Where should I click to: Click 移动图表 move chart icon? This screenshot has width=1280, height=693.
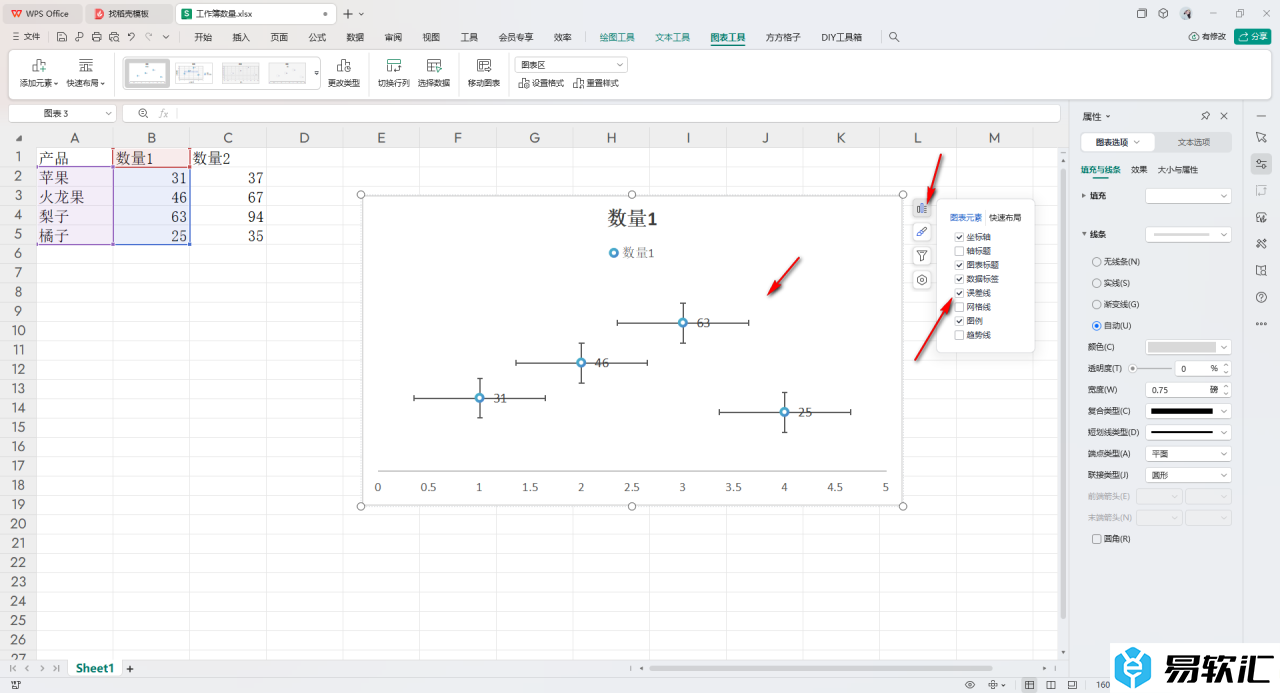(484, 65)
